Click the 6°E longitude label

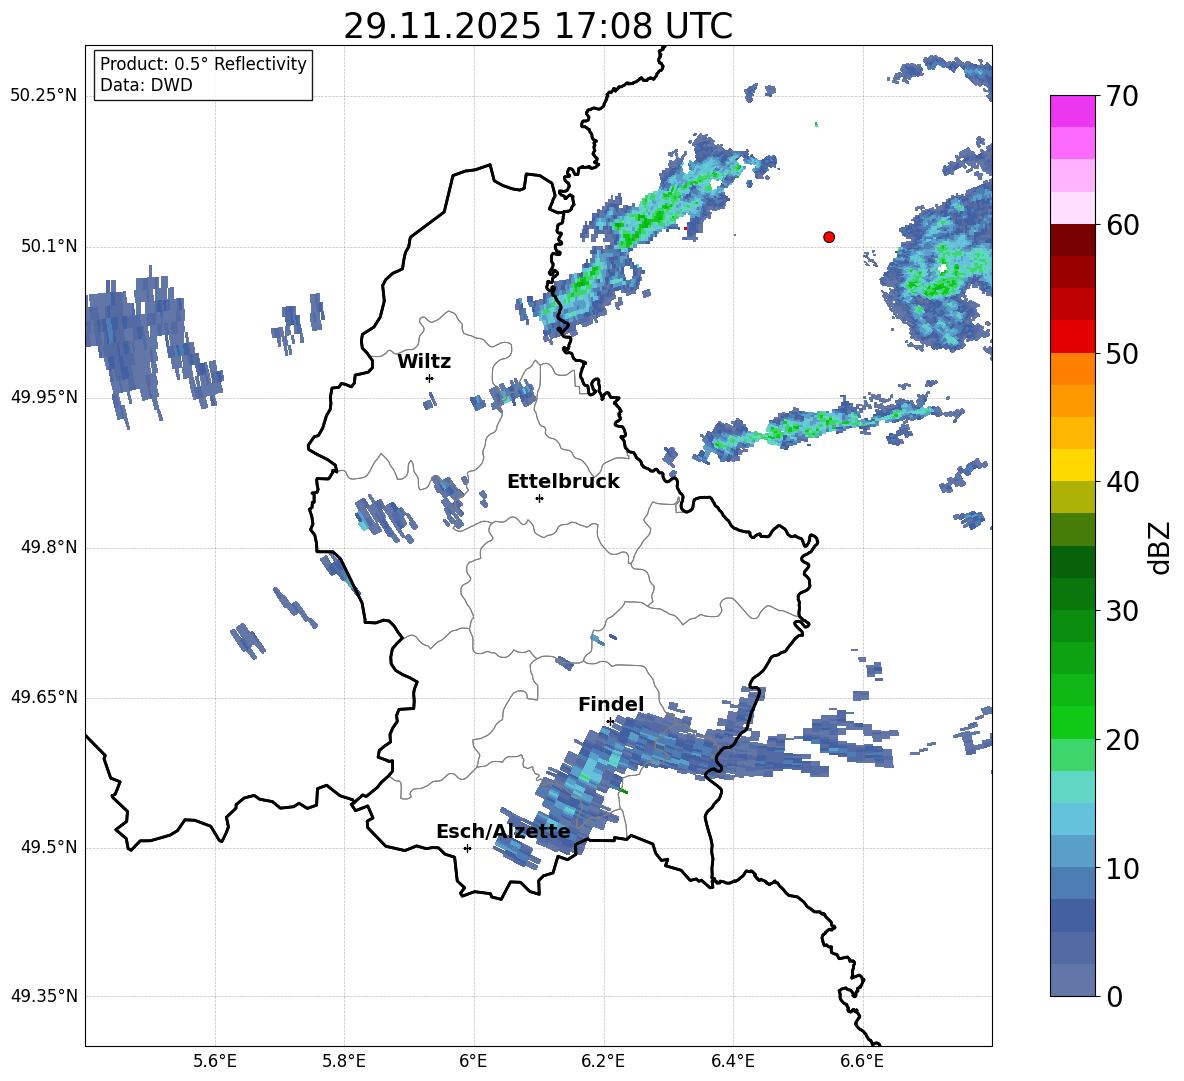pyautogui.click(x=473, y=1061)
